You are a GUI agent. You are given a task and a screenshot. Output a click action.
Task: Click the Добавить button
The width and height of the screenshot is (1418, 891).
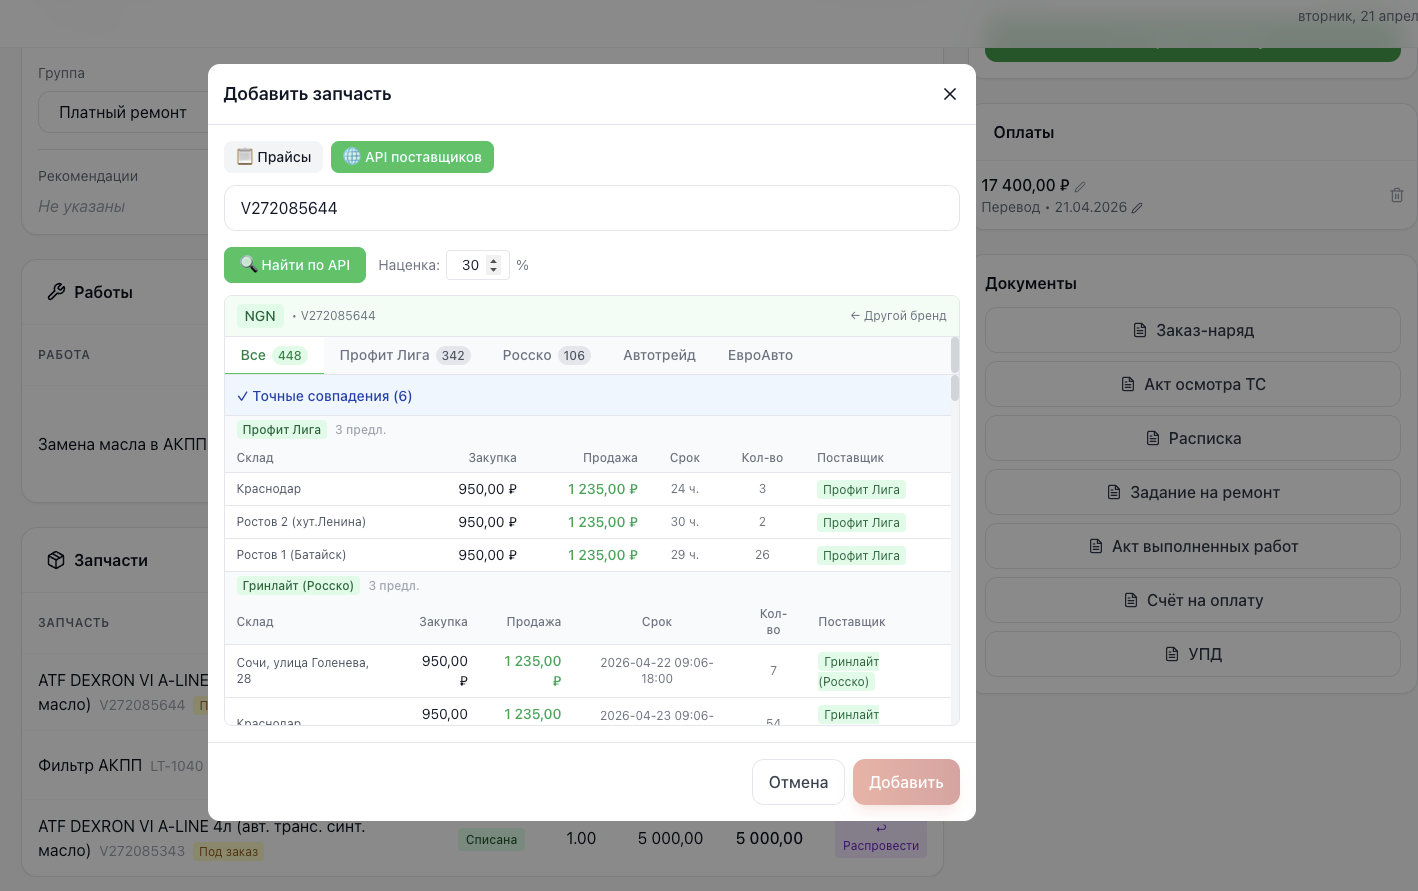pyautogui.click(x=905, y=782)
